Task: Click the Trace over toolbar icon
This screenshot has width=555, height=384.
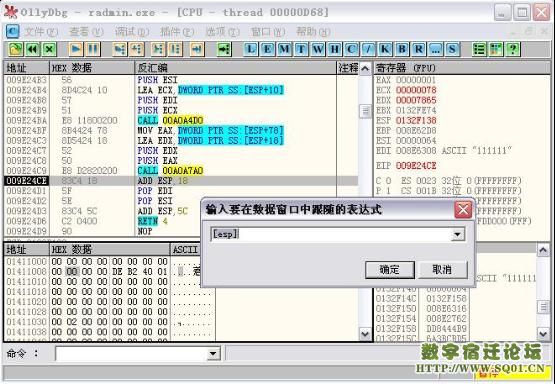Action: pyautogui.click(x=175, y=49)
